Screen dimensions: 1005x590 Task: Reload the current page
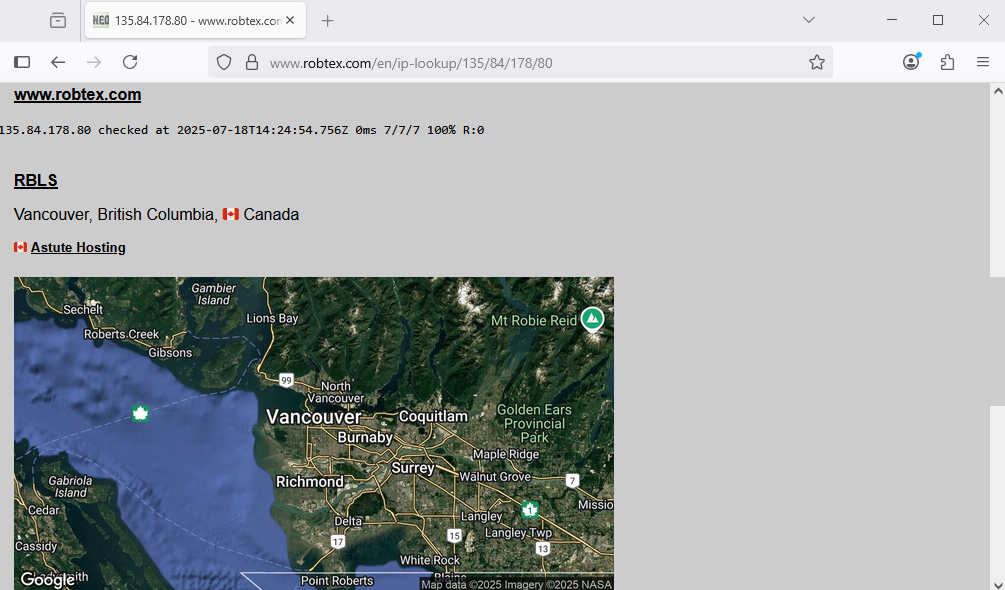(x=130, y=62)
